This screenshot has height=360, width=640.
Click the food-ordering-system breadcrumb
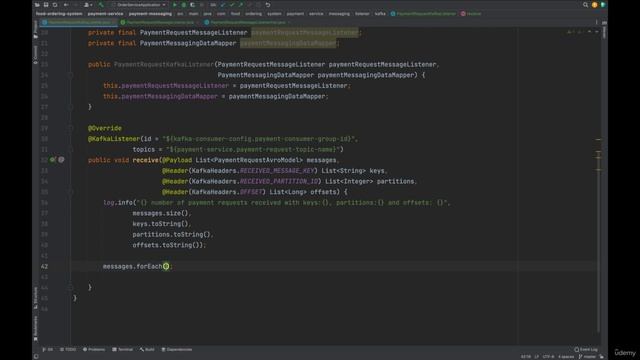59,14
